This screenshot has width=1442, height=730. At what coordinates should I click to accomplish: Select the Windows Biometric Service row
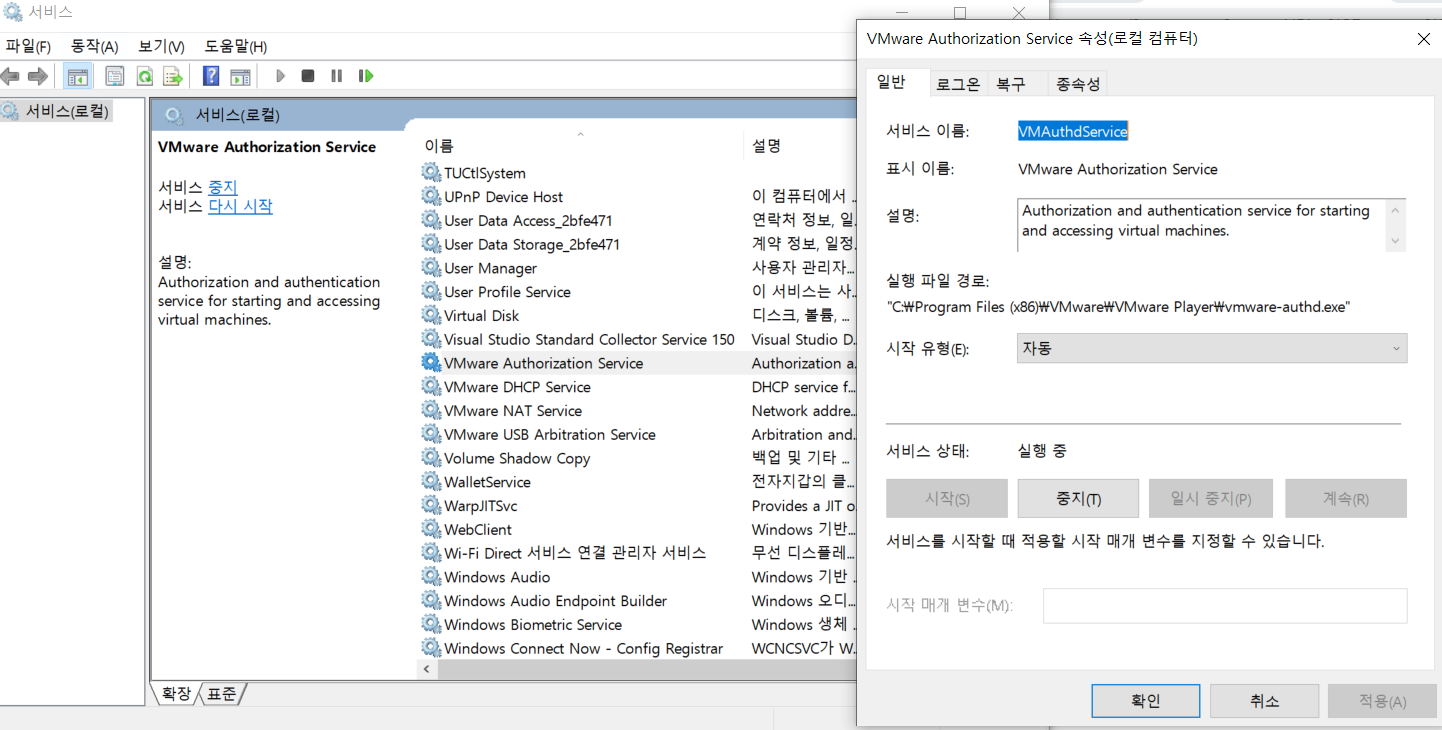click(x=637, y=624)
